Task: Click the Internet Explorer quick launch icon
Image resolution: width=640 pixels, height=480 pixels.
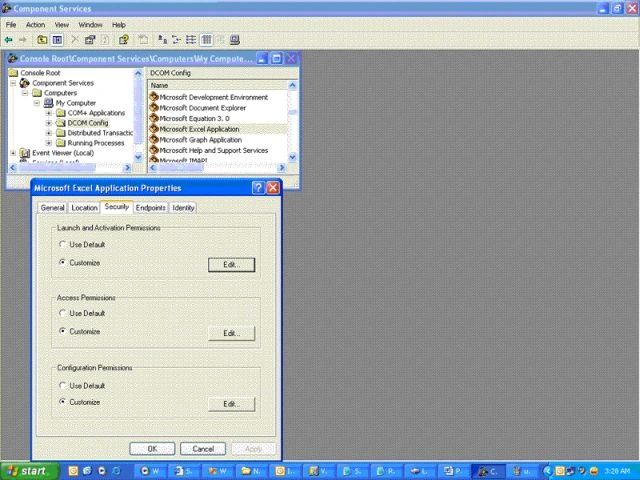Action: [116, 471]
